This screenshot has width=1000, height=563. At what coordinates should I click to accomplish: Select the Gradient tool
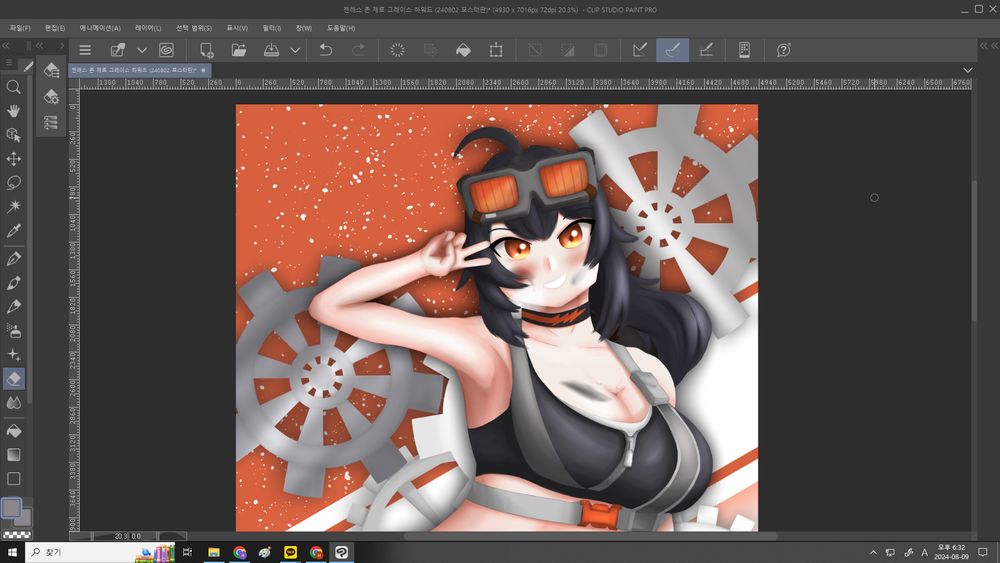click(x=13, y=455)
